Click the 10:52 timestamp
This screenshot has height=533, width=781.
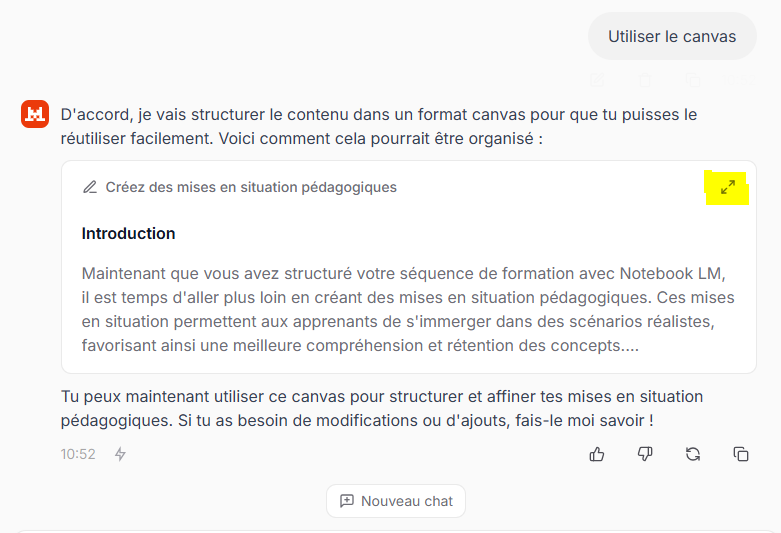[78, 454]
